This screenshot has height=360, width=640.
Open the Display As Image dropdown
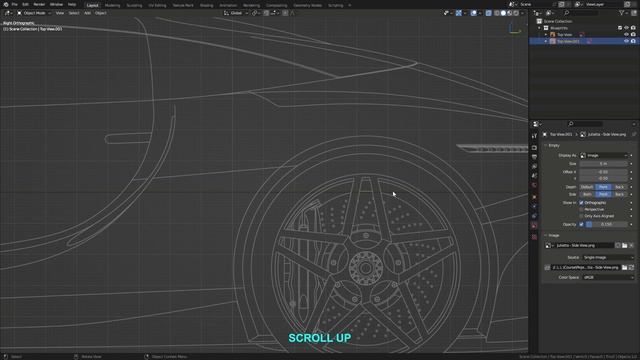tap(603, 156)
